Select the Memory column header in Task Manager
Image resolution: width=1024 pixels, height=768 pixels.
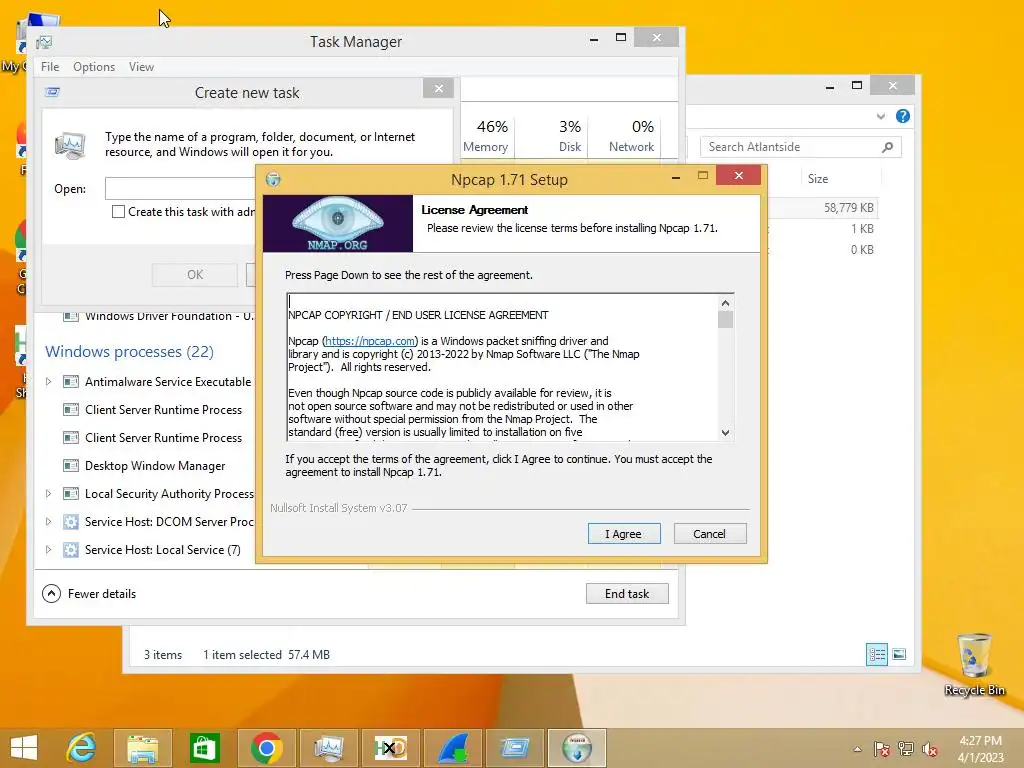pos(487,135)
